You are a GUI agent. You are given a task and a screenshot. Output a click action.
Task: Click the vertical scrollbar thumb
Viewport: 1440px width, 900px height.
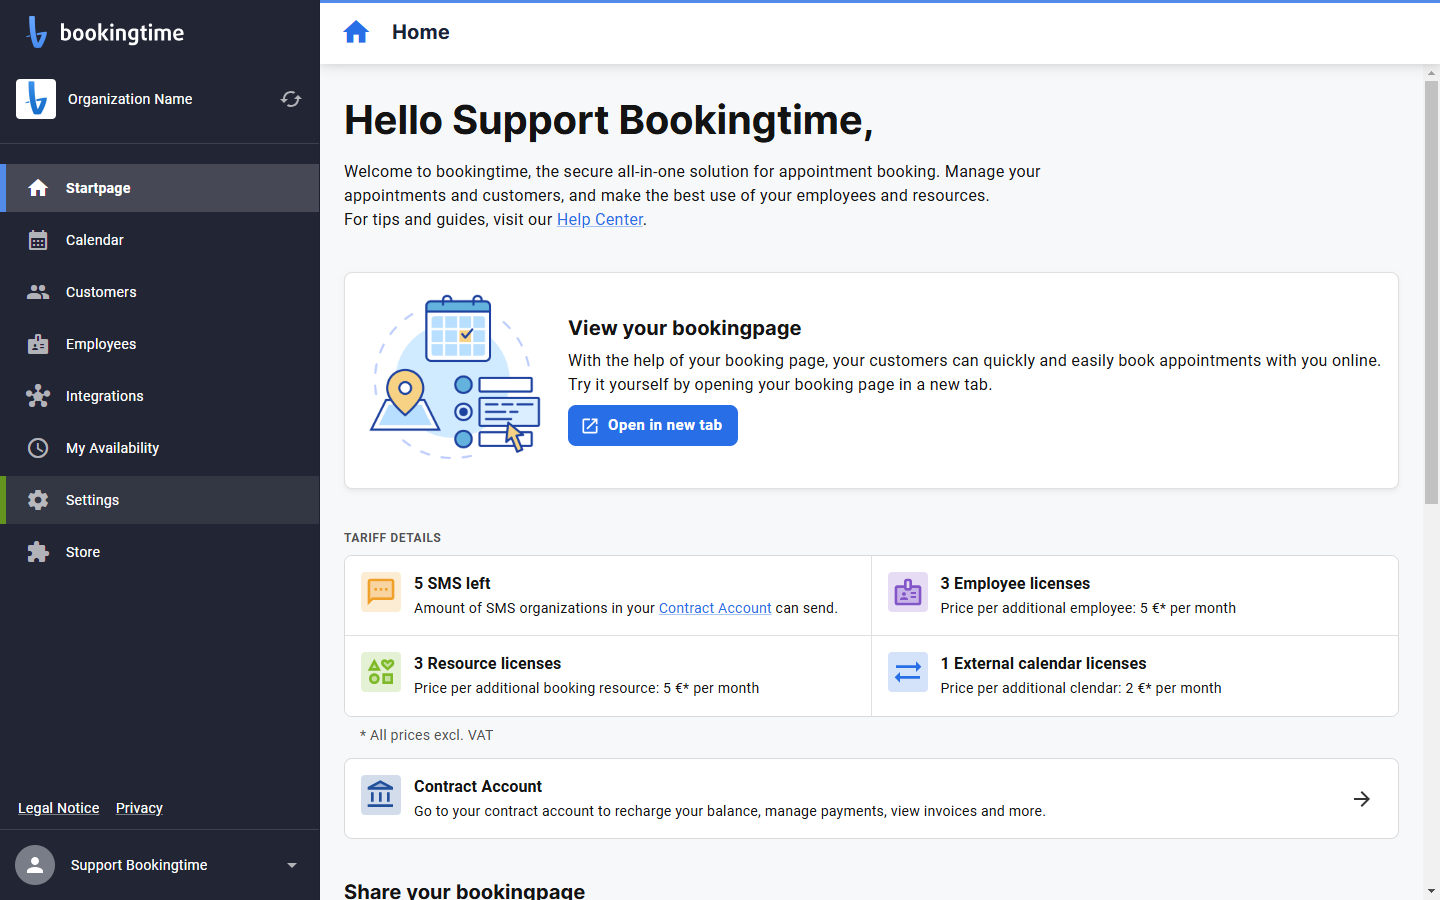pos(1431,292)
